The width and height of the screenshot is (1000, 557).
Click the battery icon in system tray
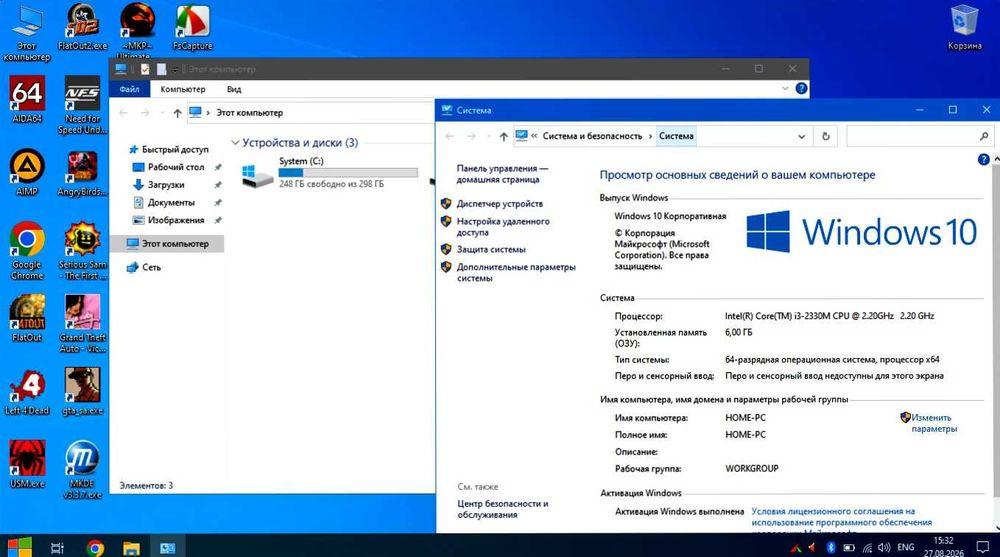(x=849, y=547)
